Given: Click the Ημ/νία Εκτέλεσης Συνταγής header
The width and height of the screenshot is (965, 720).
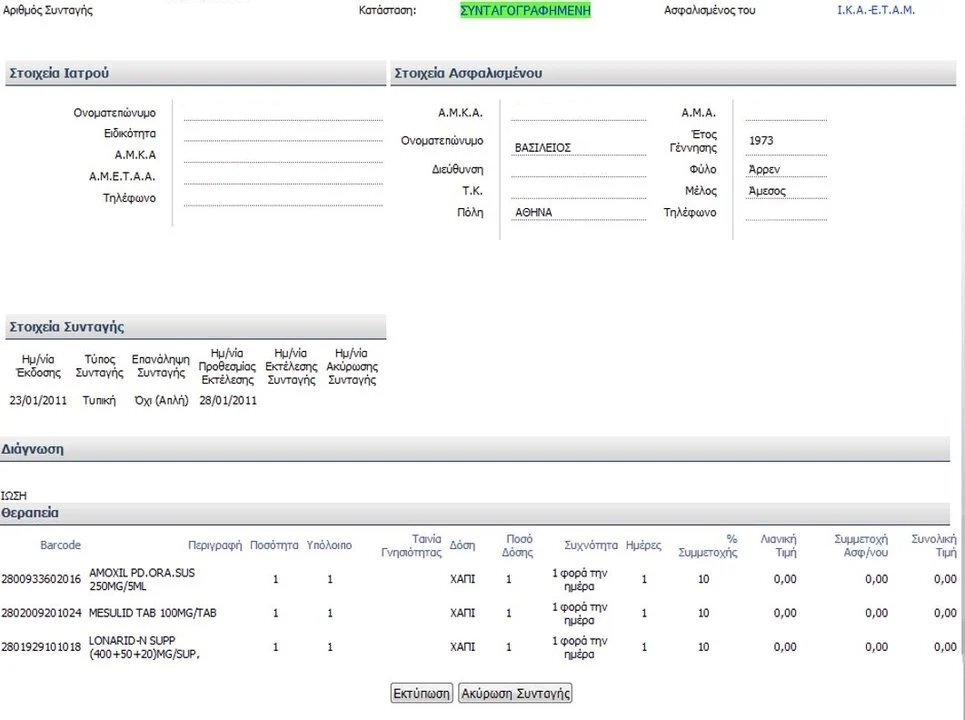Looking at the screenshot, I should [291, 366].
